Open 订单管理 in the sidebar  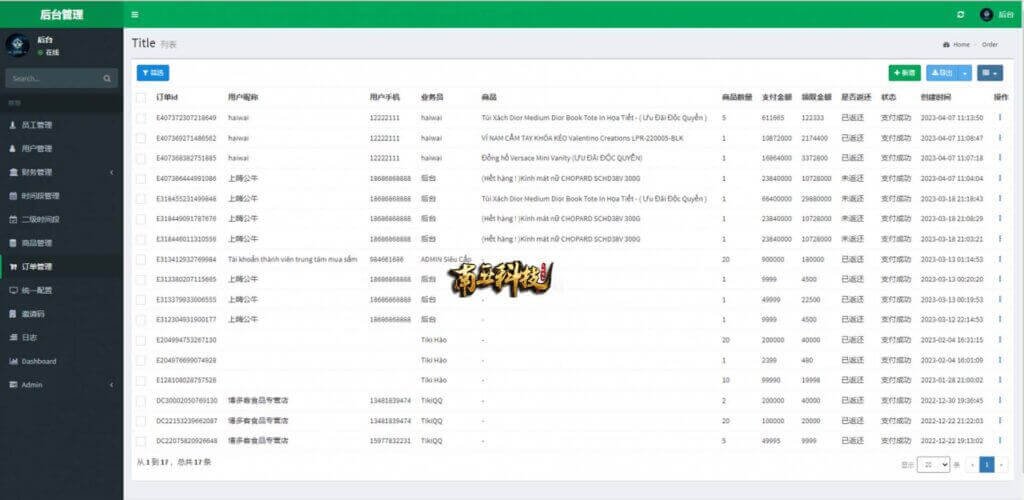click(38, 267)
